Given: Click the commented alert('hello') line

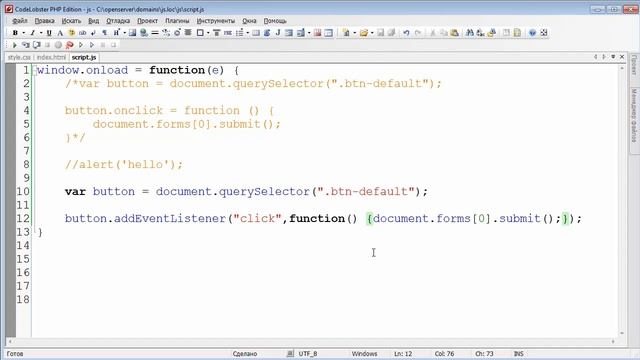Looking at the screenshot, I should pos(124,164).
